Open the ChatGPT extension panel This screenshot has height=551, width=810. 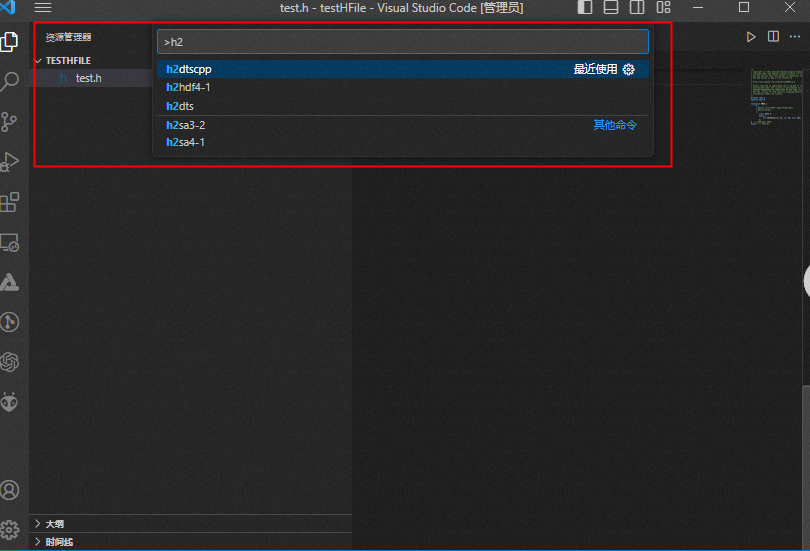[x=10, y=361]
